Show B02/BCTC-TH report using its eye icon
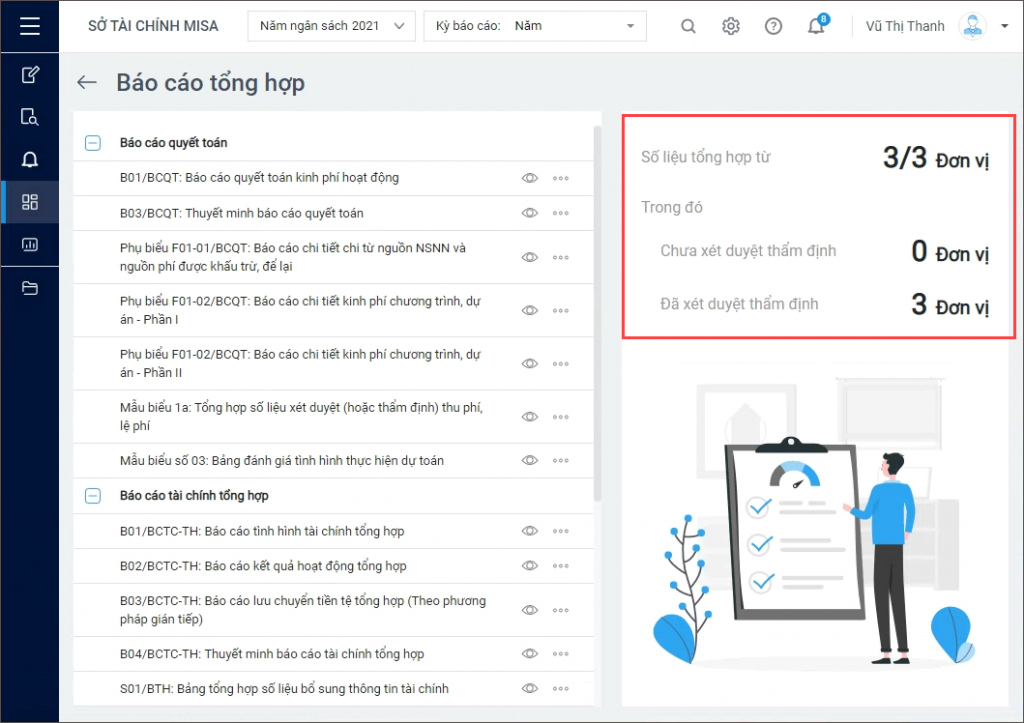 tap(529, 565)
